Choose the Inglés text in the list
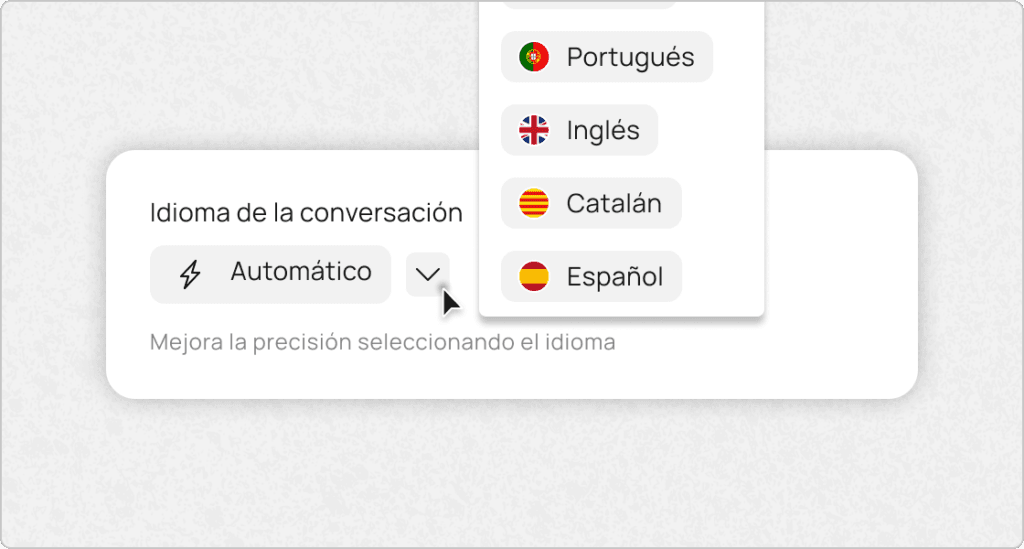Screen dimensions: 1024x549 coord(603,130)
